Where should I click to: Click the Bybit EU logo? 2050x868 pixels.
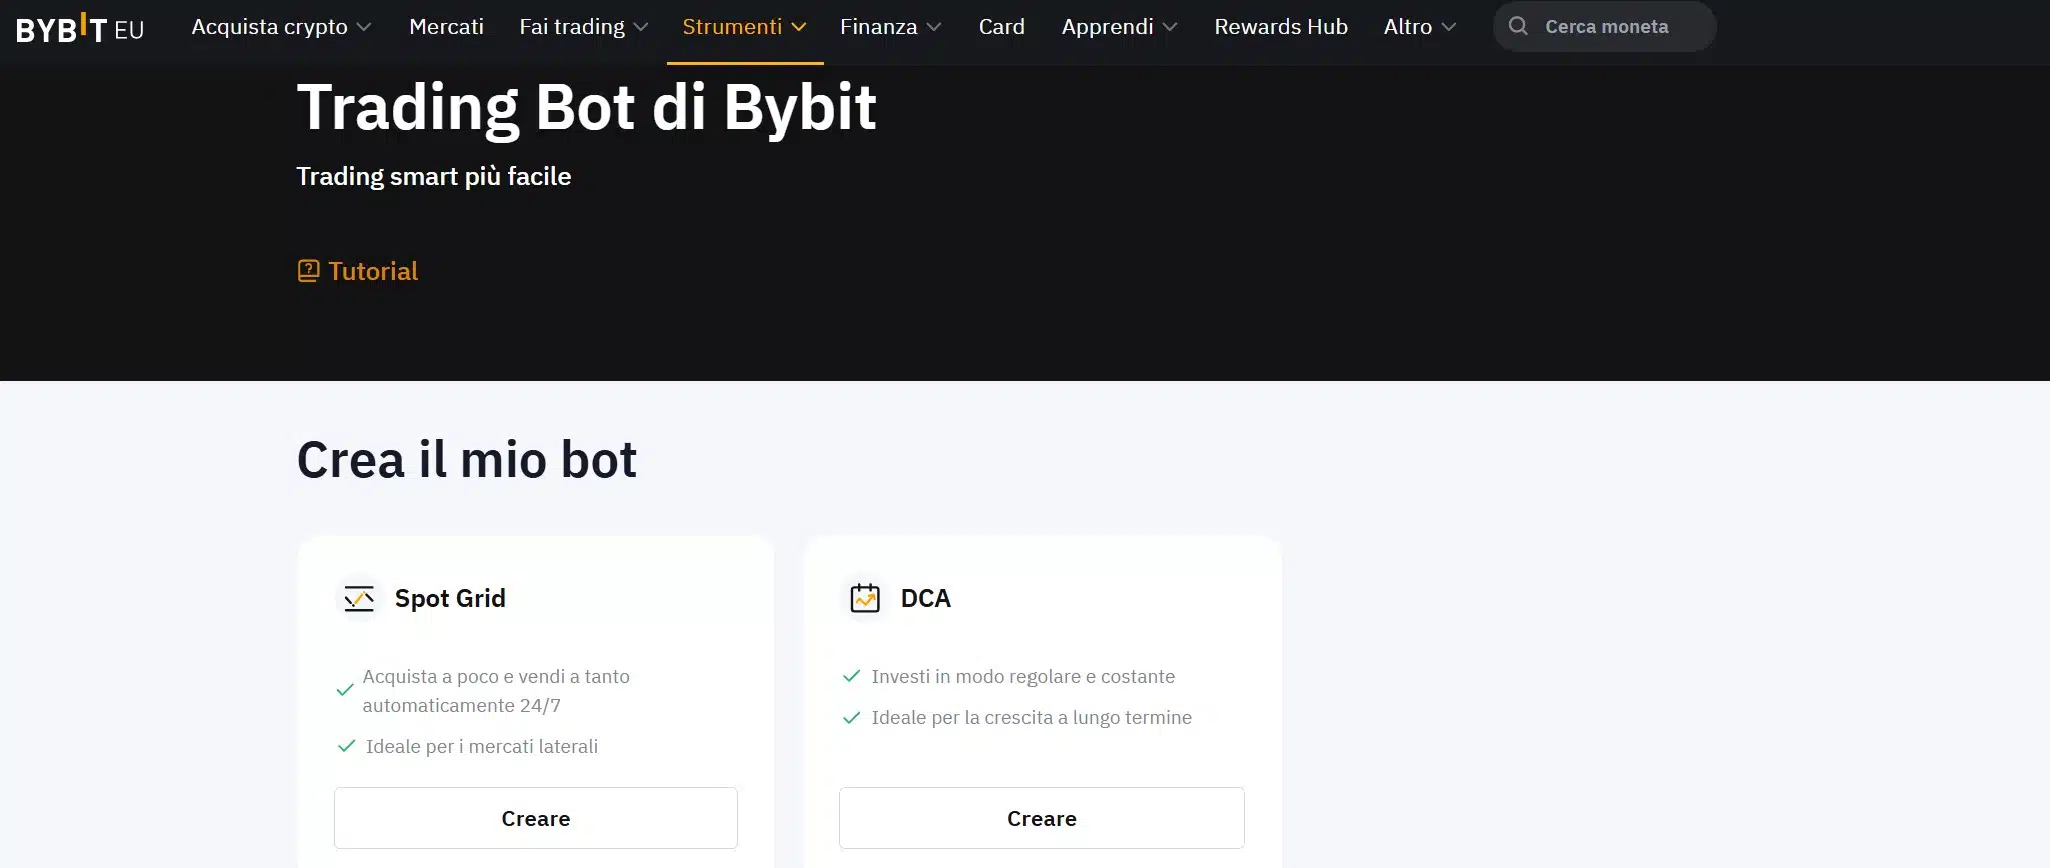[80, 28]
